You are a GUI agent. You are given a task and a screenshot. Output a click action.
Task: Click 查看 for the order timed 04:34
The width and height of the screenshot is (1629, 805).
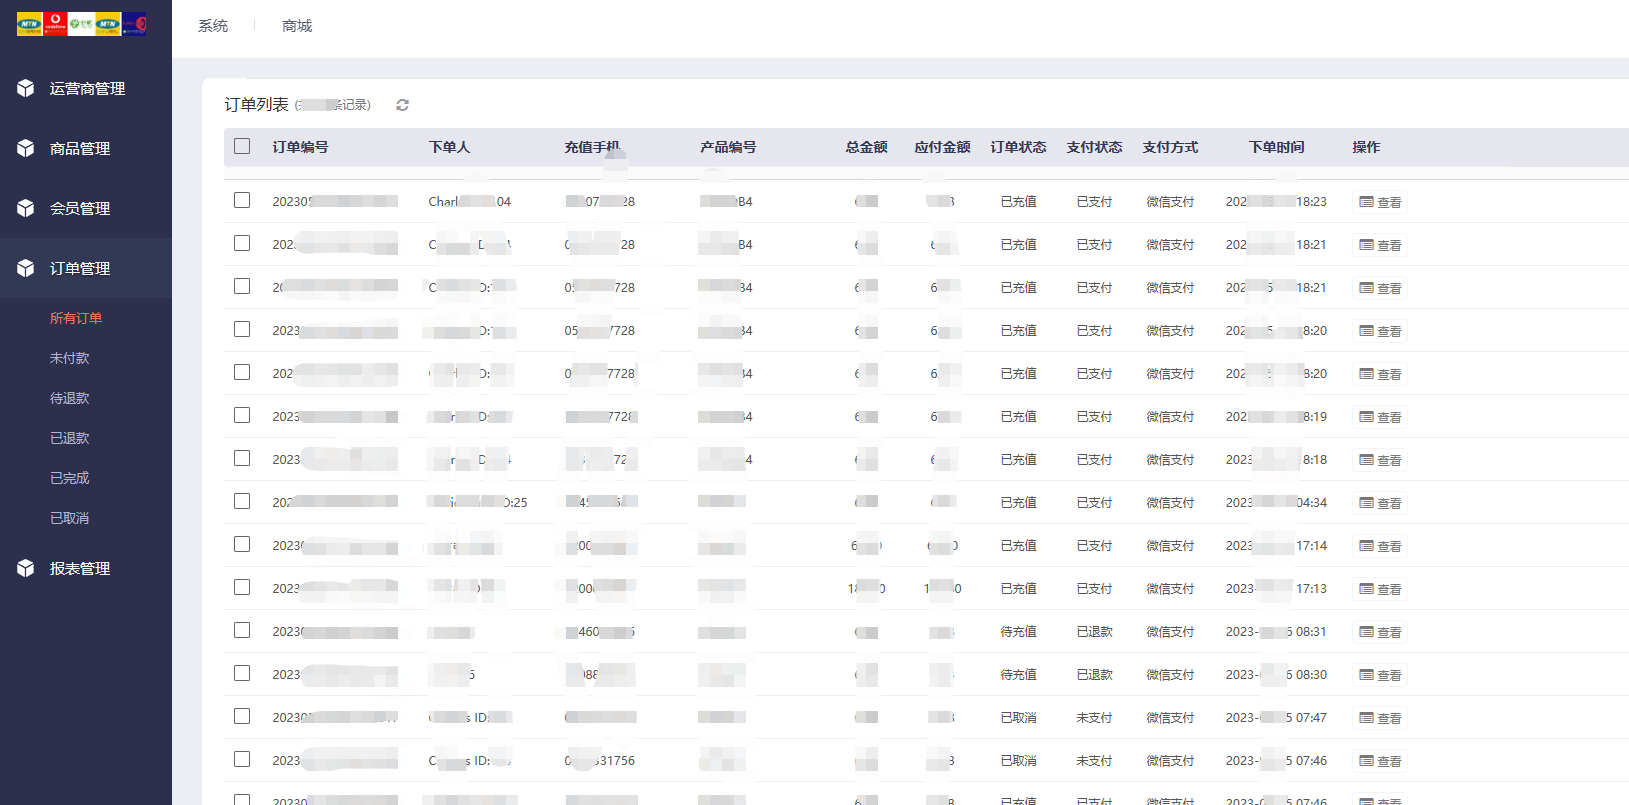coord(1380,503)
